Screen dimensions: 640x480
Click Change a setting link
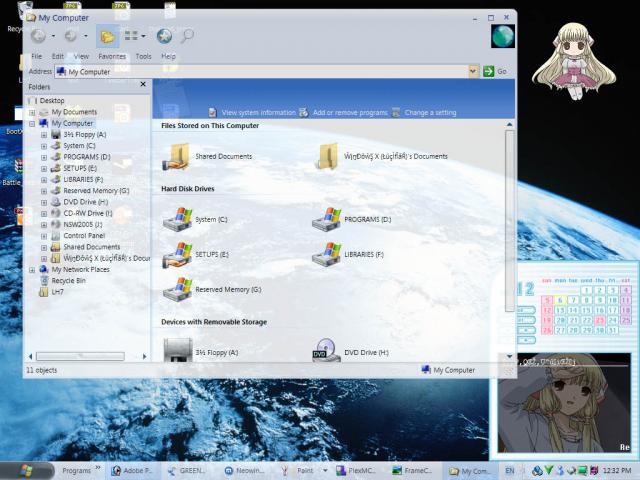pos(430,113)
